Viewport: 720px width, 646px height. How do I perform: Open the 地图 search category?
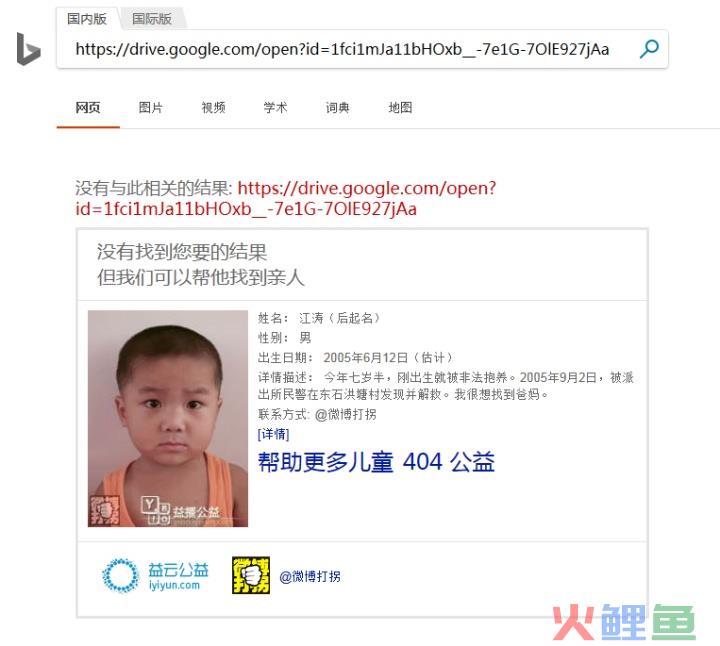(x=400, y=107)
